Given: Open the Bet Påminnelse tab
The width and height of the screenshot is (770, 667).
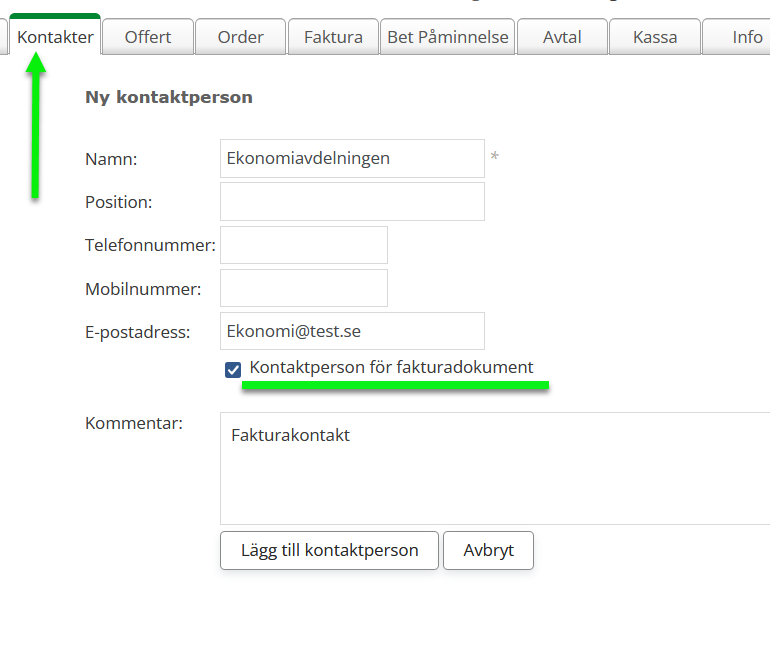Looking at the screenshot, I should [448, 37].
